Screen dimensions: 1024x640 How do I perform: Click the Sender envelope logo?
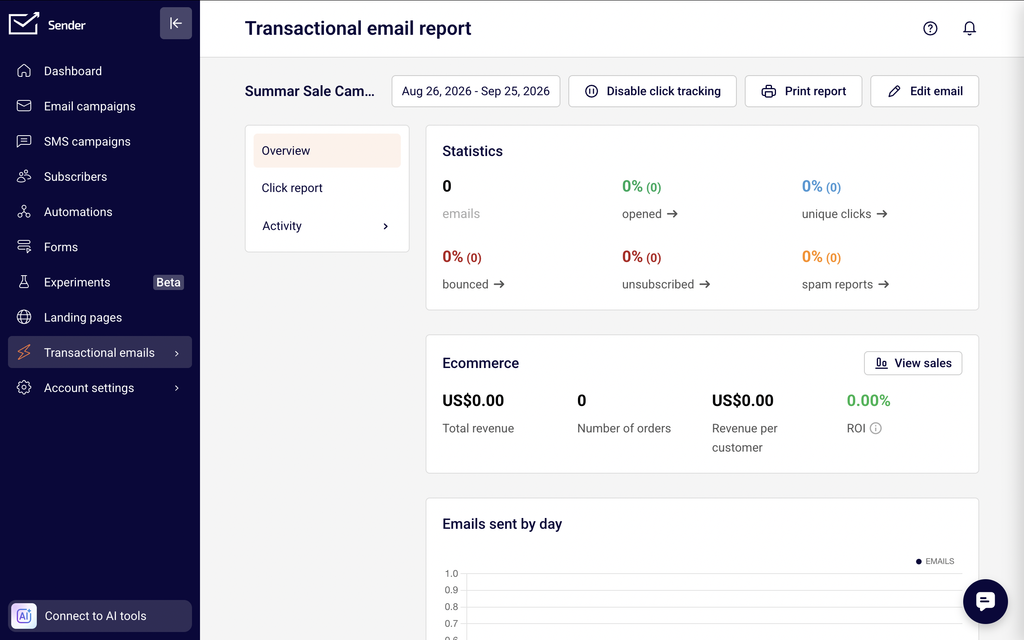(24, 24)
